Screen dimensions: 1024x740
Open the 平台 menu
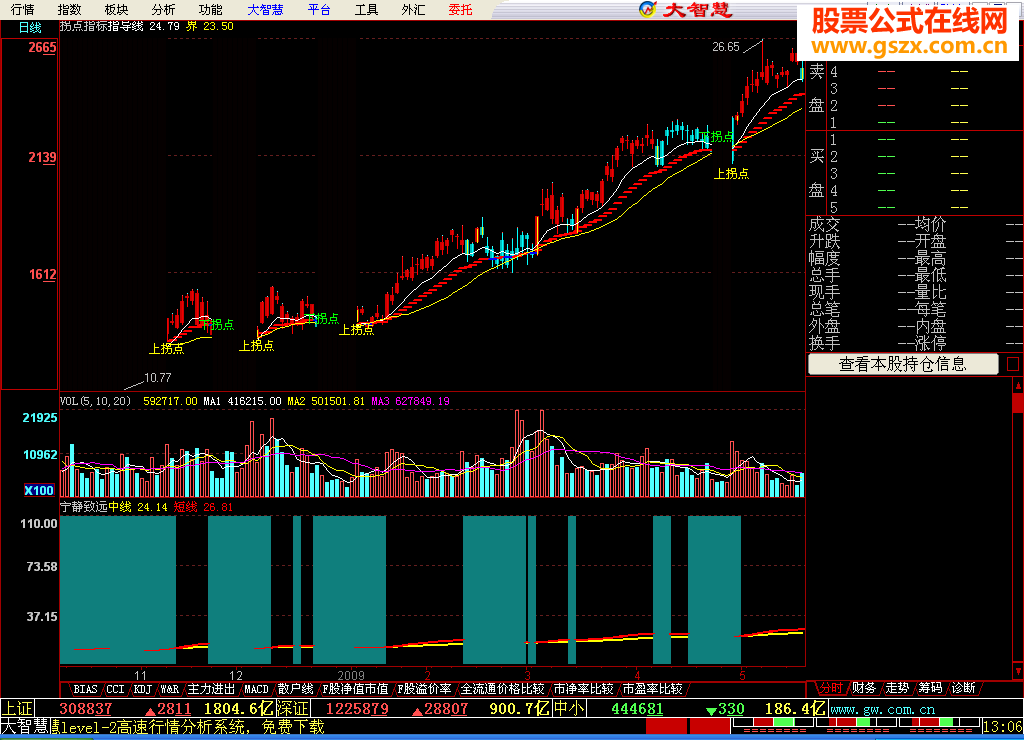[319, 10]
